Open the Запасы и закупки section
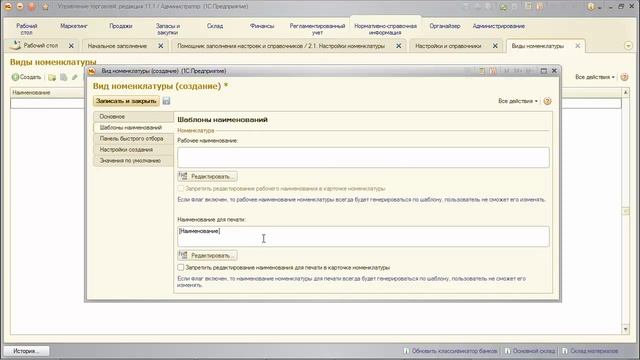This screenshot has height=360, width=640. pyautogui.click(x=168, y=29)
